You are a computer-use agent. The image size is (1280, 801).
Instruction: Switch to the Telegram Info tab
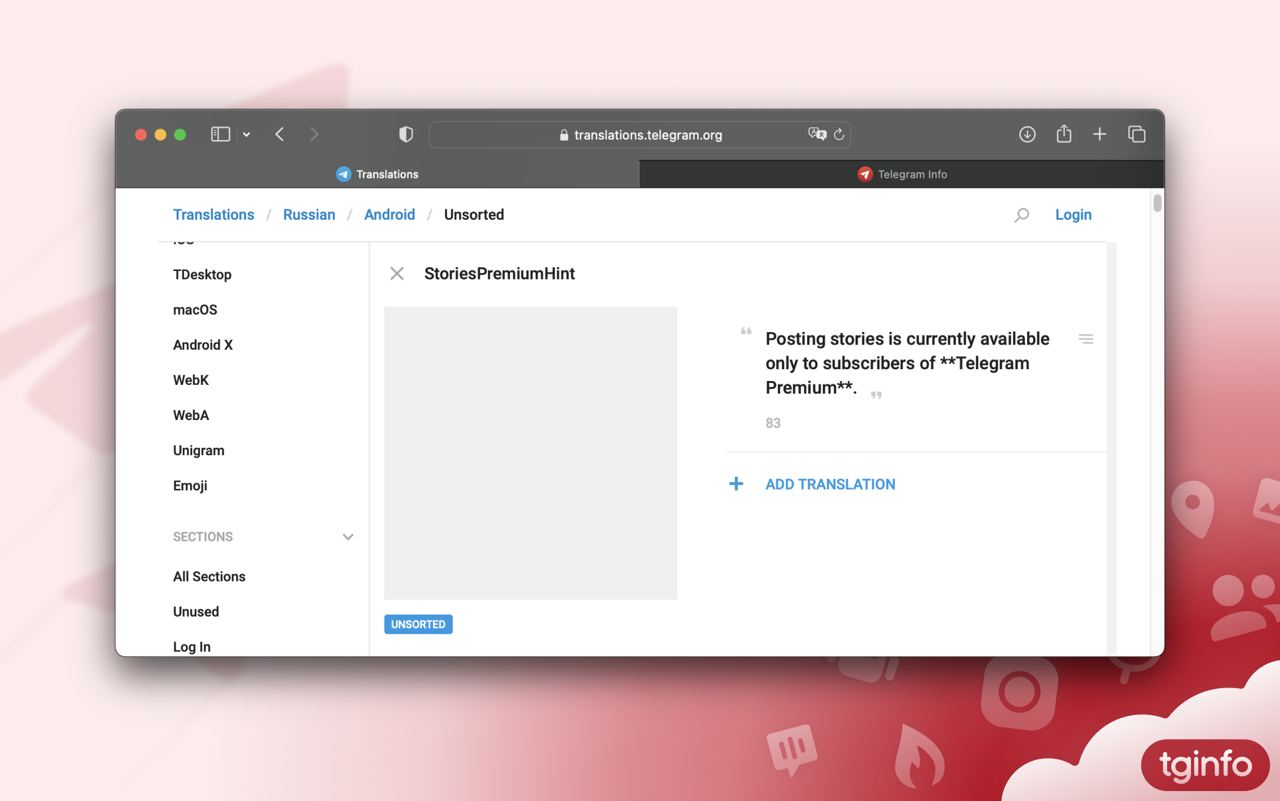click(902, 174)
